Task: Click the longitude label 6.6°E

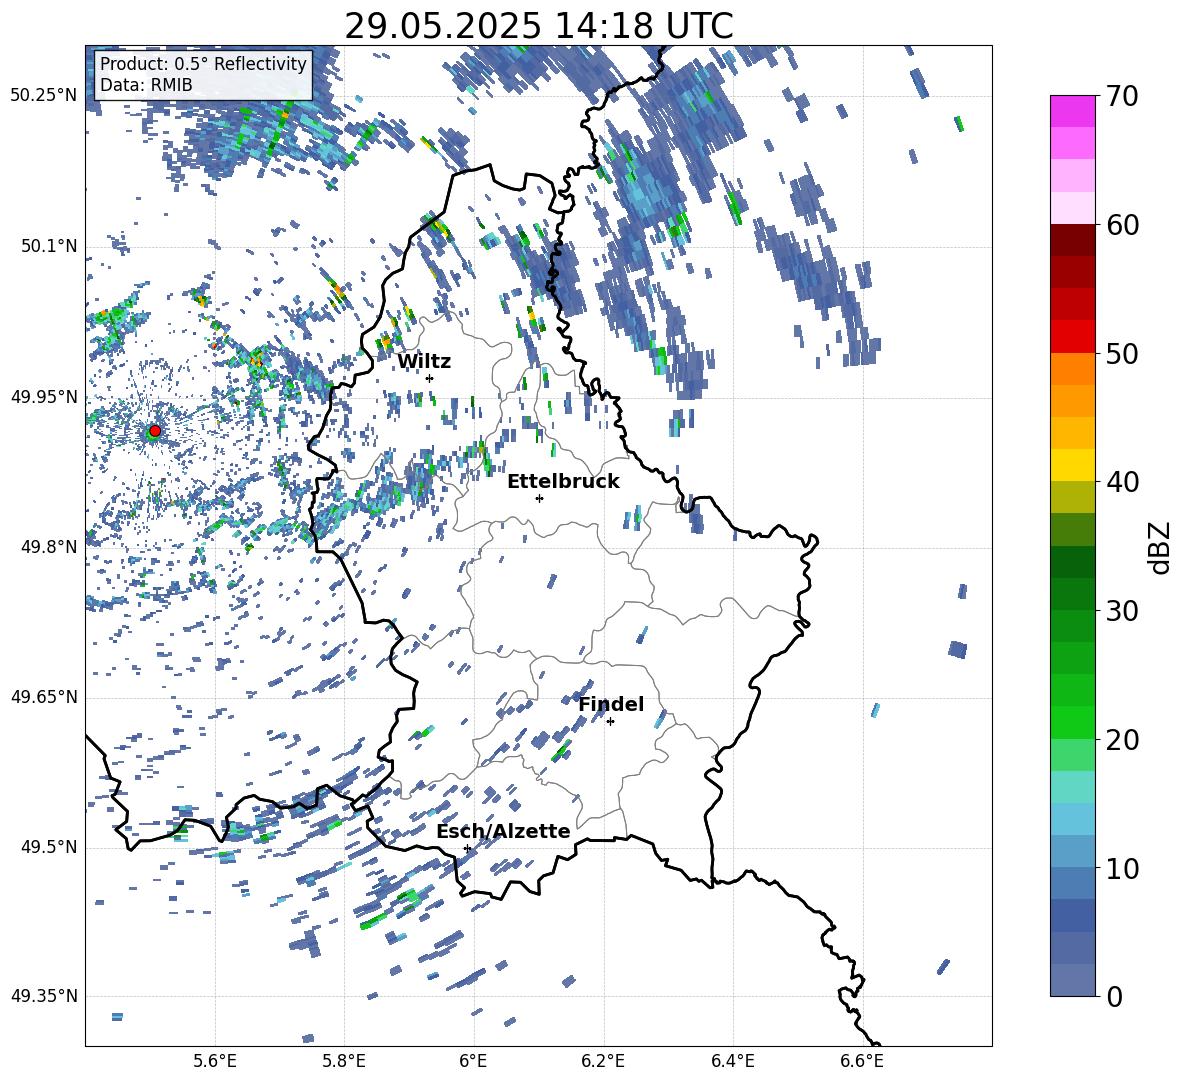Action: coord(862,1061)
